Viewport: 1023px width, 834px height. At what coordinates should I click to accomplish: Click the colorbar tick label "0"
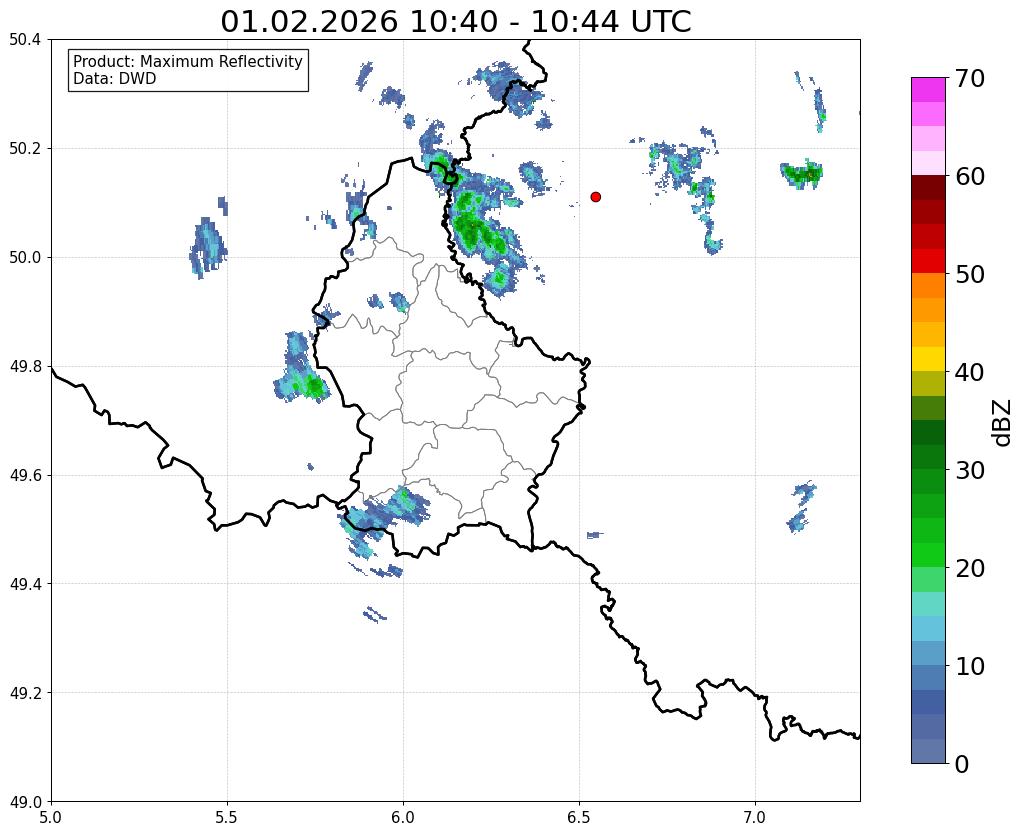pos(963,764)
